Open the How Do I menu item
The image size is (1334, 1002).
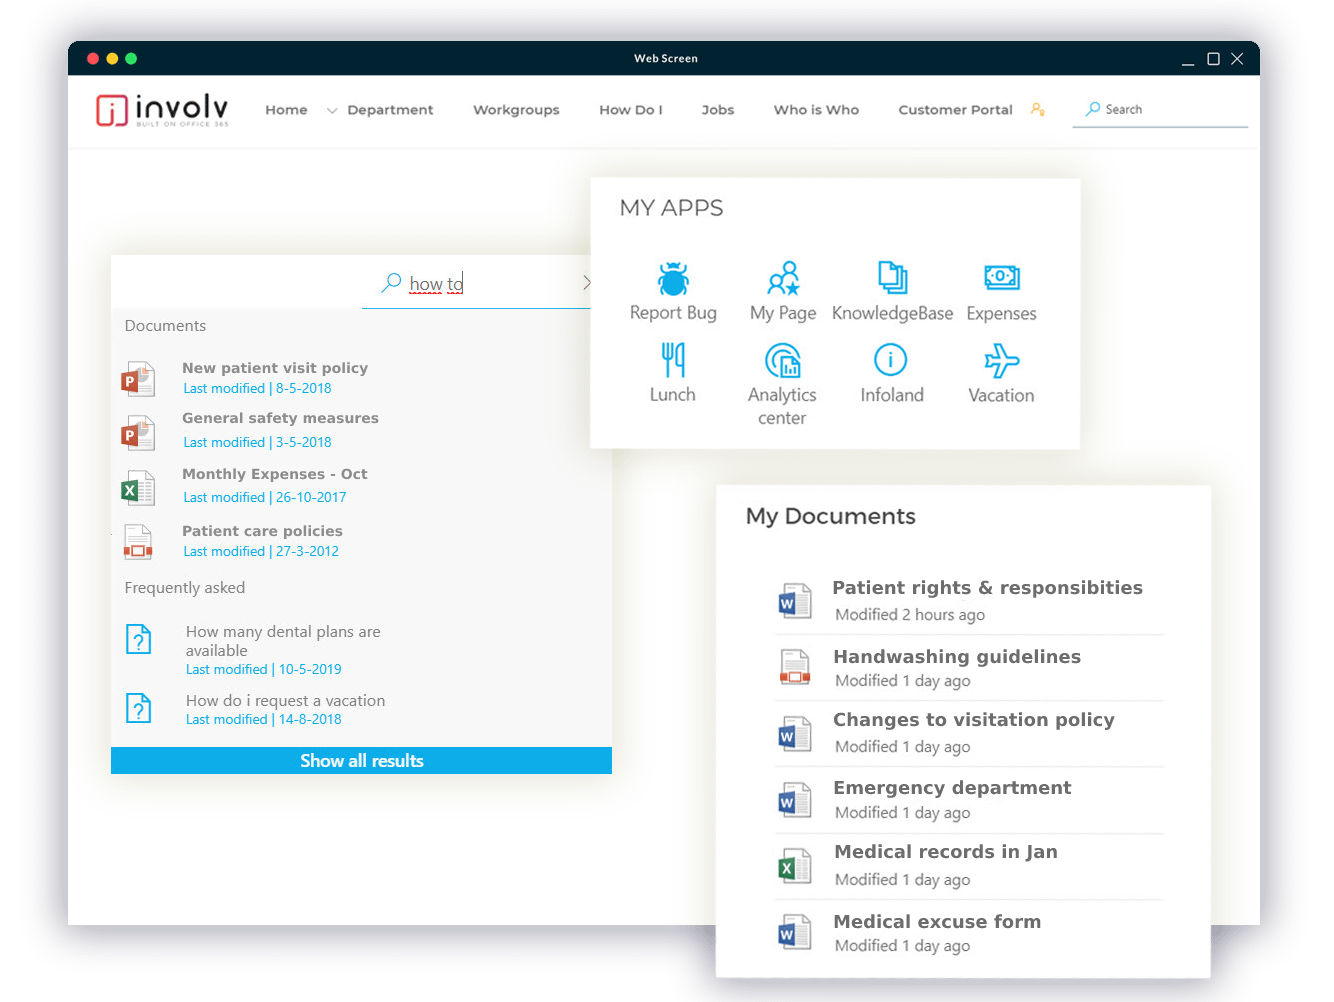pyautogui.click(x=631, y=110)
